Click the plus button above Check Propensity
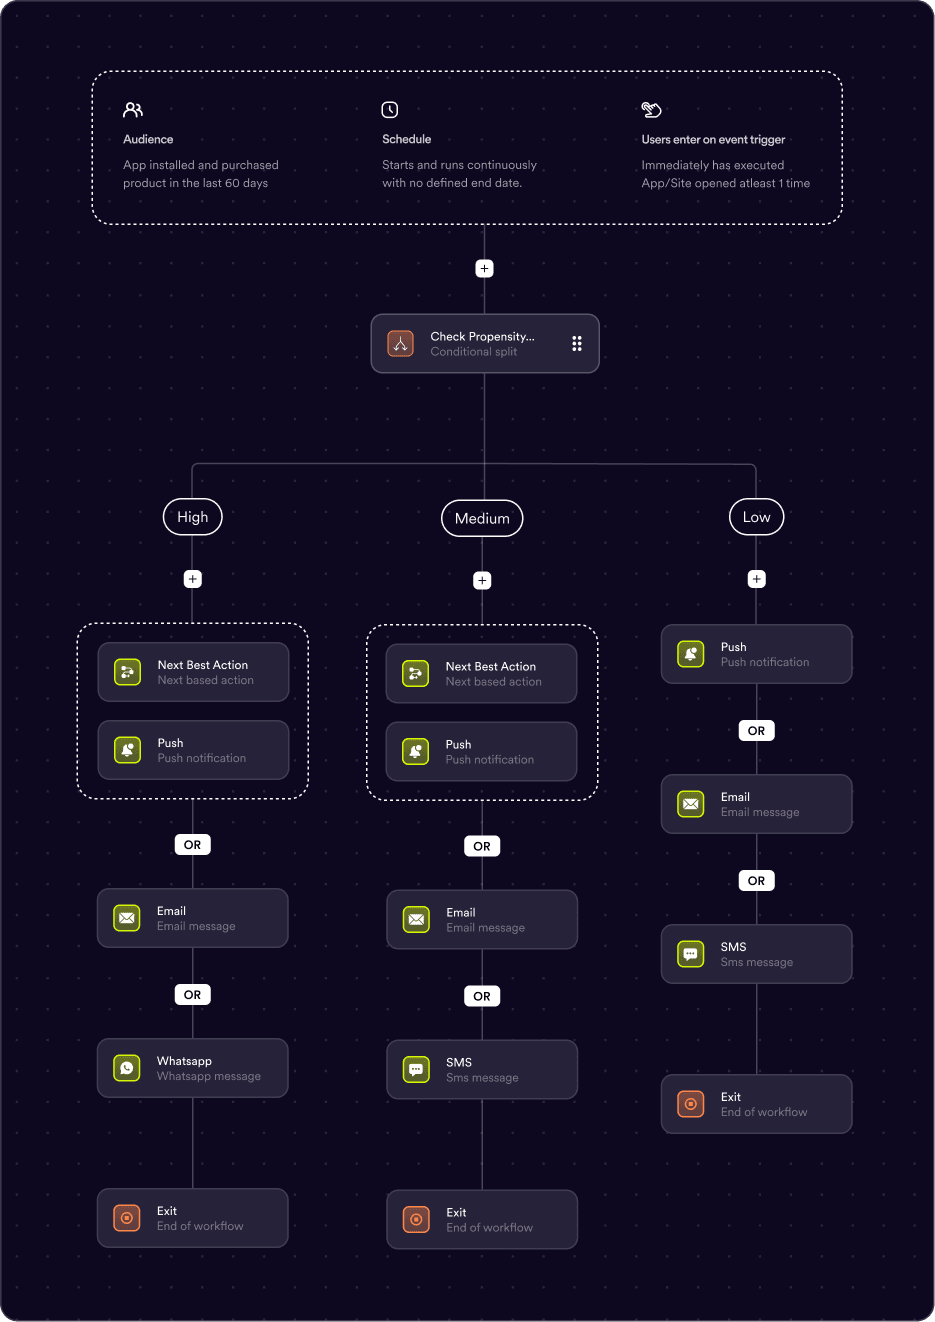935x1322 pixels. coord(484,268)
